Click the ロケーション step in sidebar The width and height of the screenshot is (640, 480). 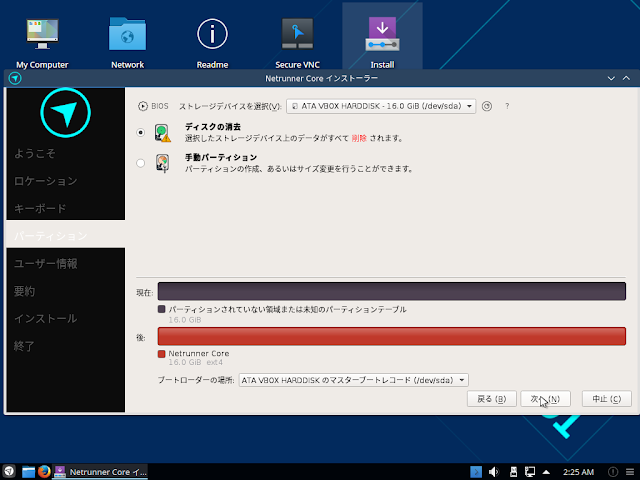46,181
